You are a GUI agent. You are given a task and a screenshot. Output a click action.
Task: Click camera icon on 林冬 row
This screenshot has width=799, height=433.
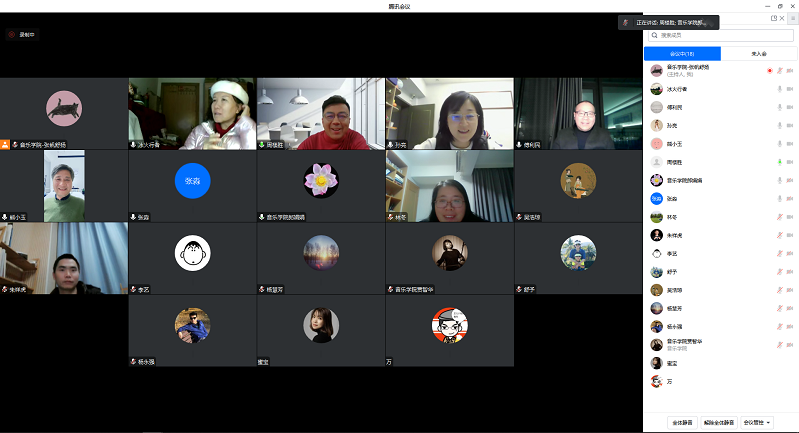(790, 217)
